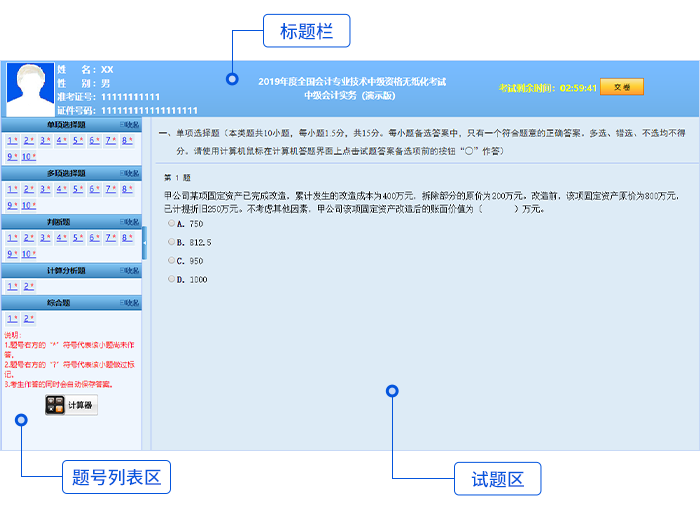Viewport: 700px width, 508px height.
Task: Collapse the 综合题 section with 收起
Action: click(130, 302)
